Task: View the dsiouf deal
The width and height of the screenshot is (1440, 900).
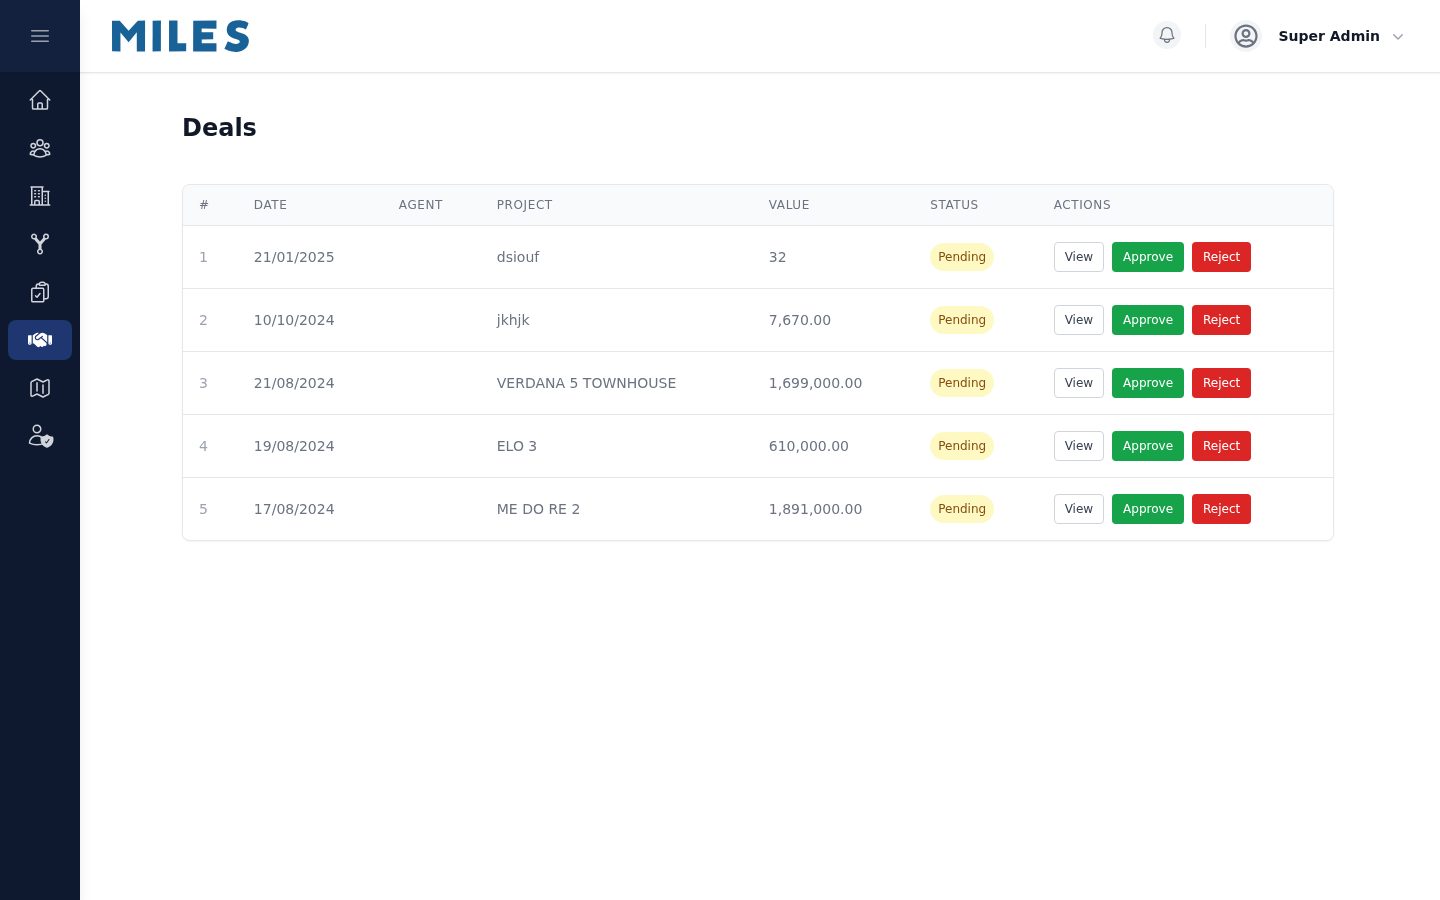Action: click(1079, 257)
